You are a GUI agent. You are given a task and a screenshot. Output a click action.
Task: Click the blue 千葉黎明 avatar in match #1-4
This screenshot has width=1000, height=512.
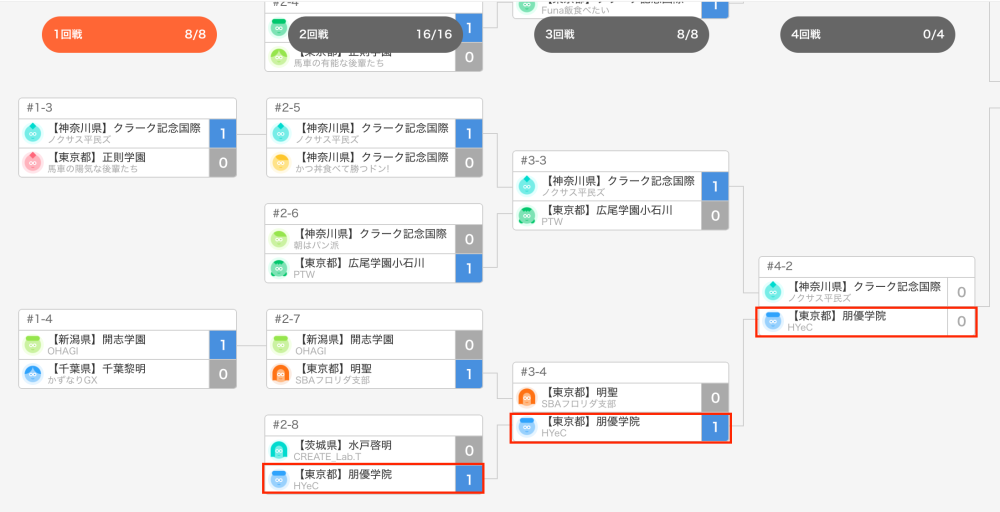(33, 374)
